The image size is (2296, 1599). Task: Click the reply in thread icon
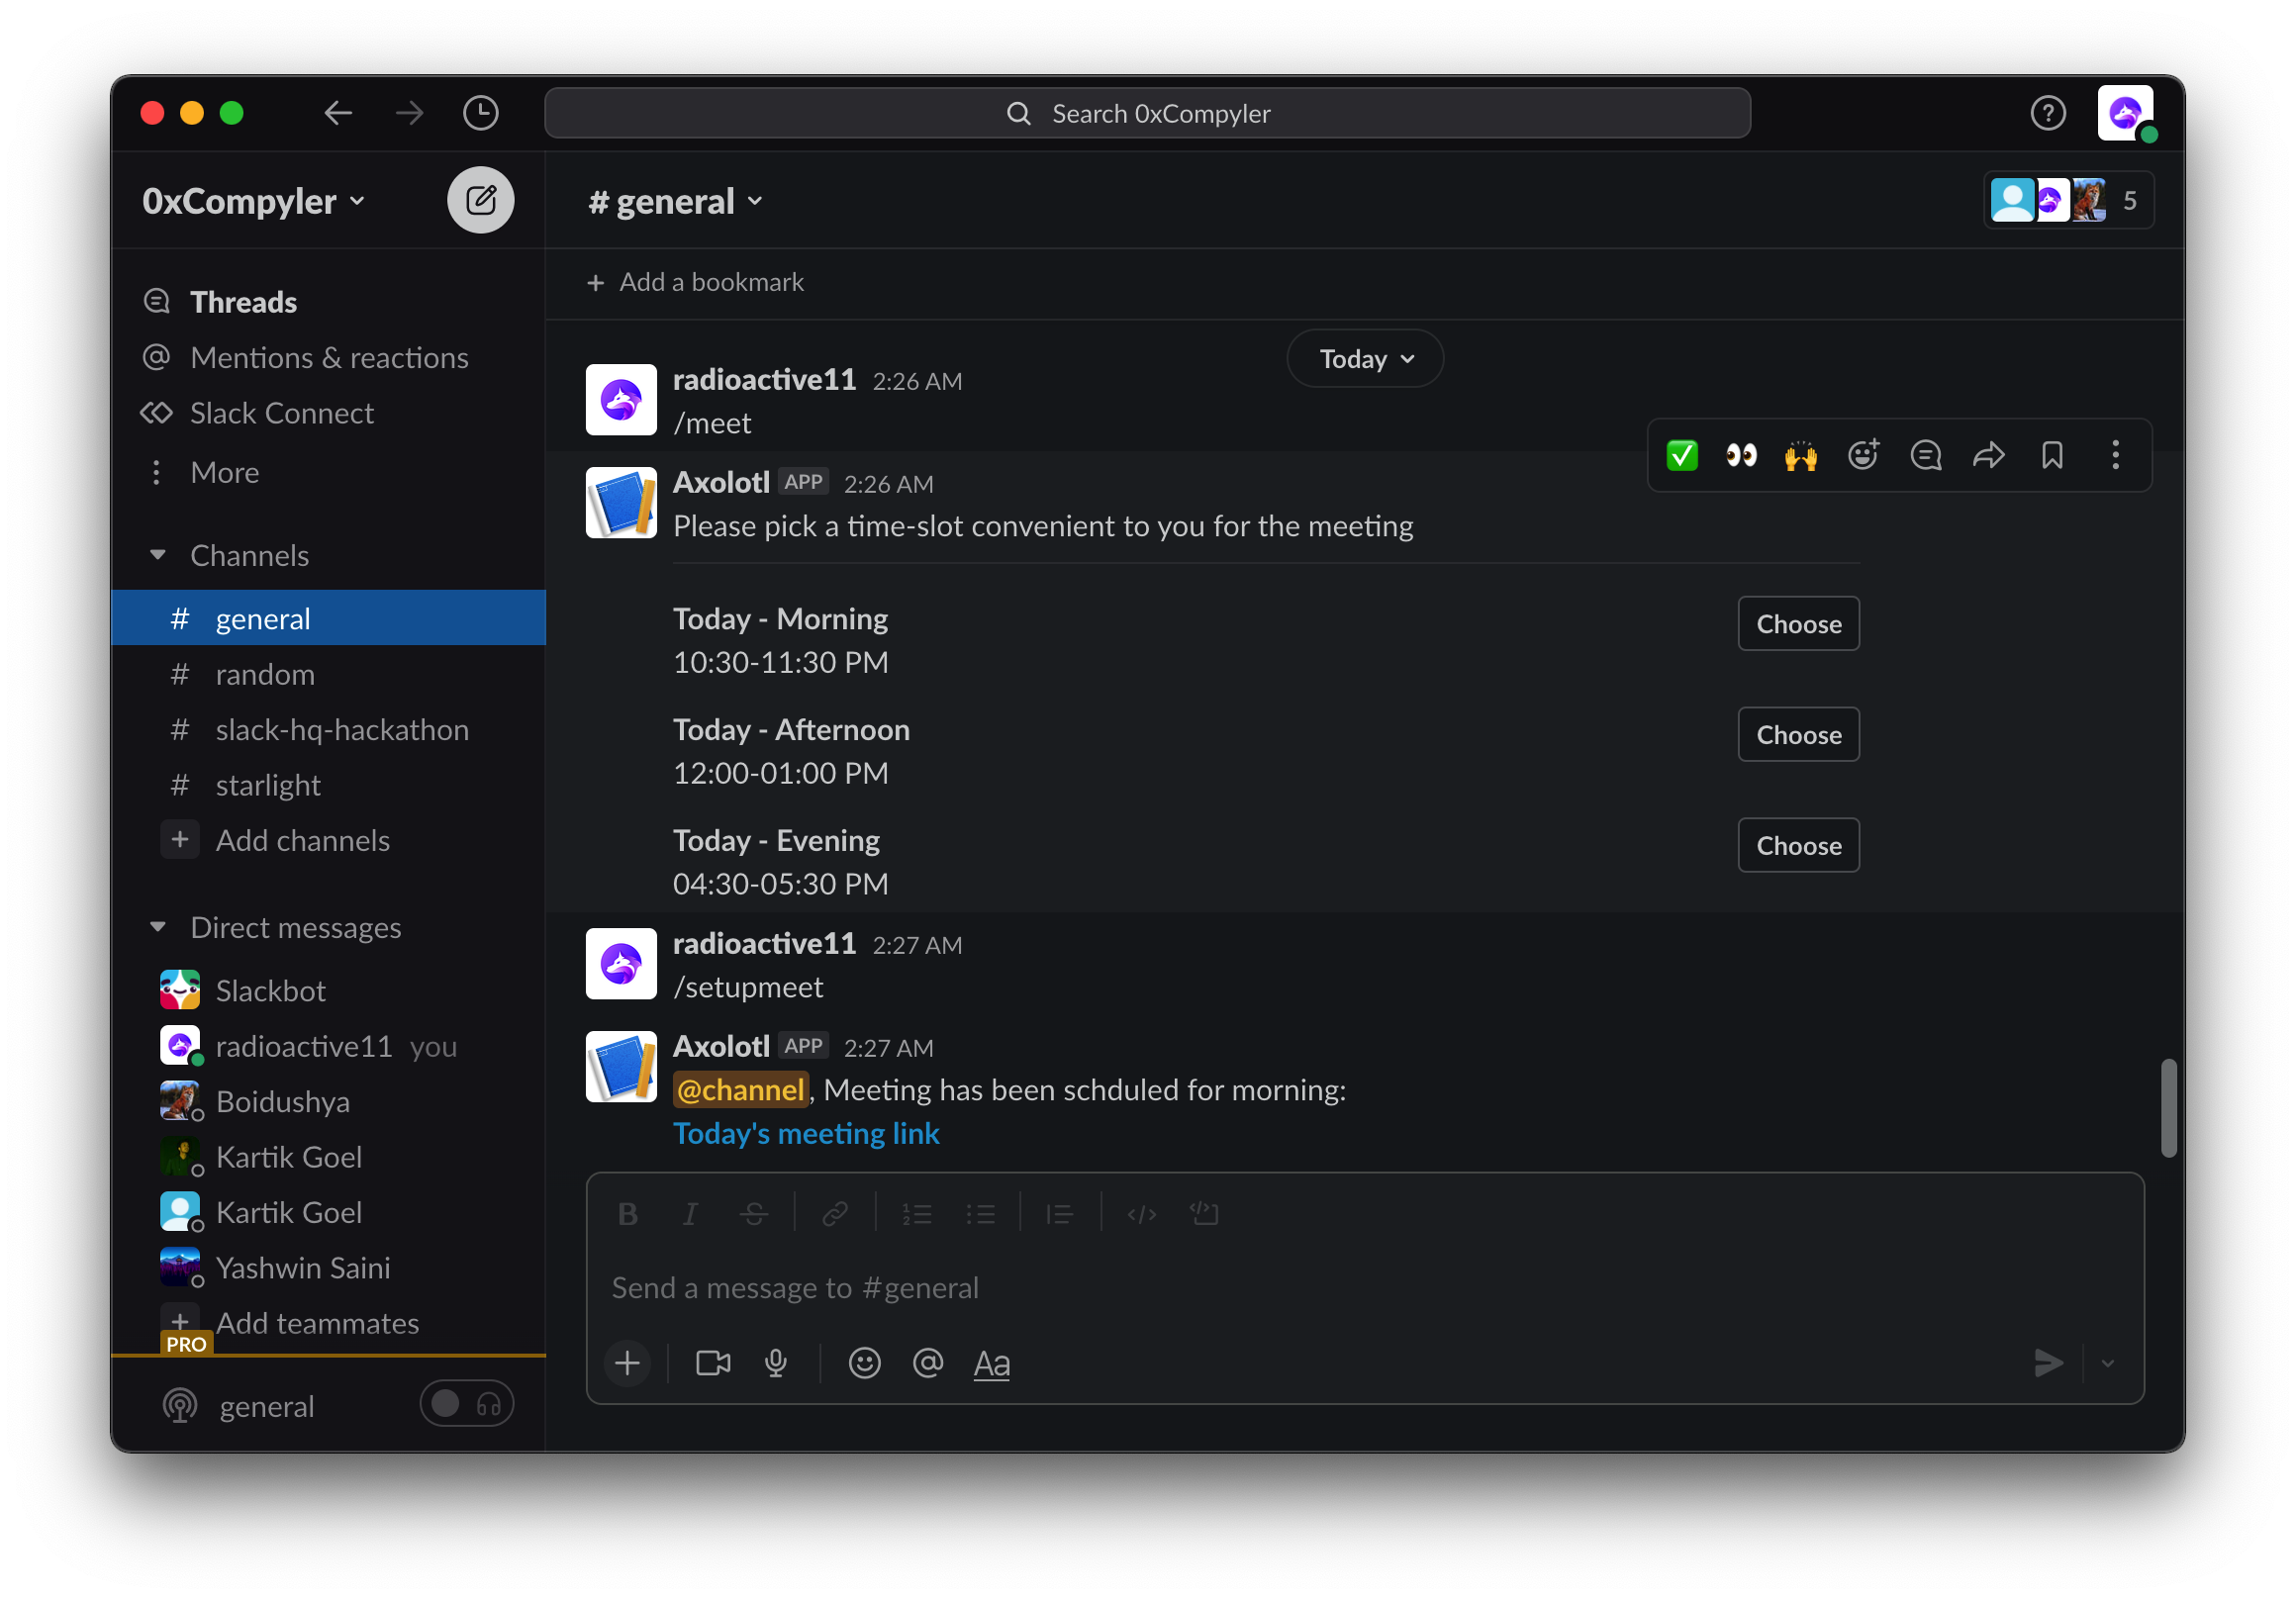pos(1926,456)
